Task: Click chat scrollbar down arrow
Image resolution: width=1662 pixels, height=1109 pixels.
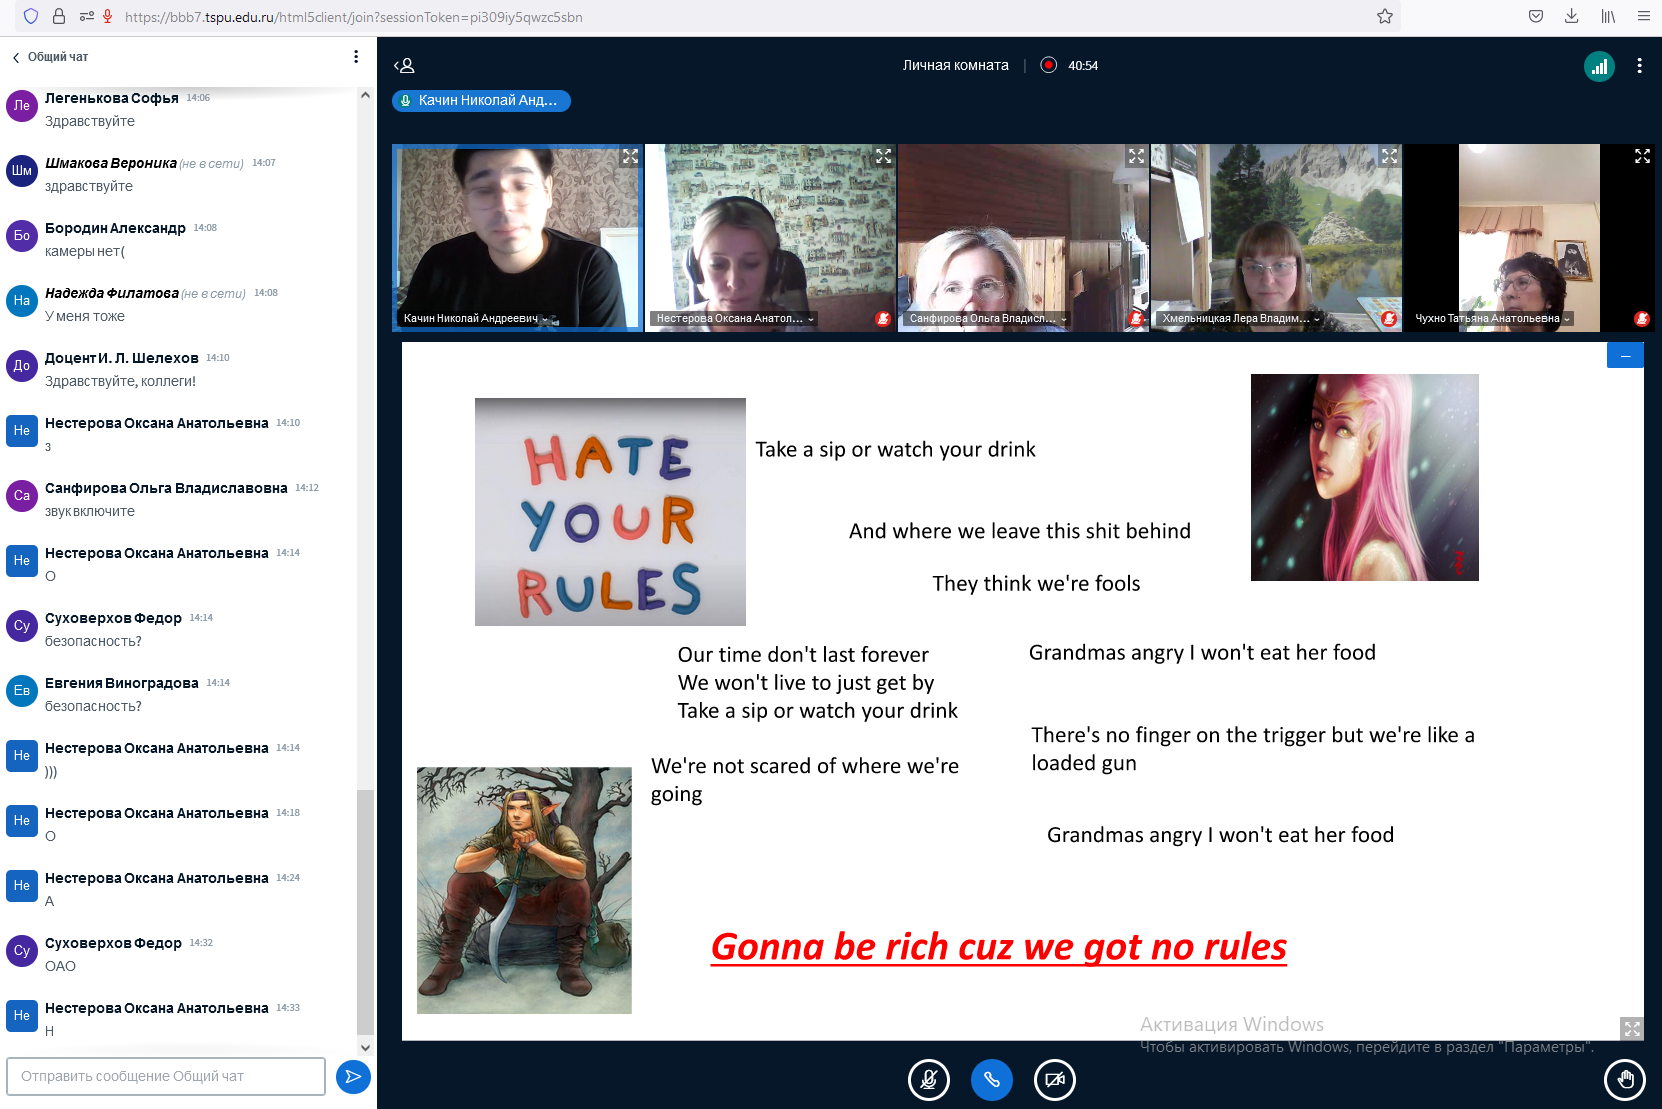Action: [365, 1048]
